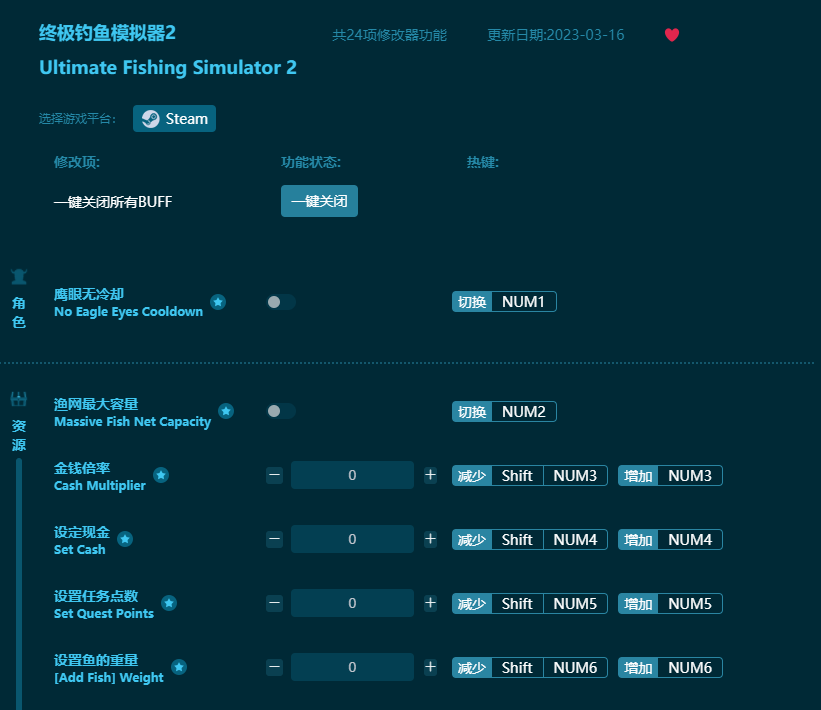This screenshot has height=710, width=821.
Task: Click star icon next to Set Quest Points
Action: tap(169, 603)
